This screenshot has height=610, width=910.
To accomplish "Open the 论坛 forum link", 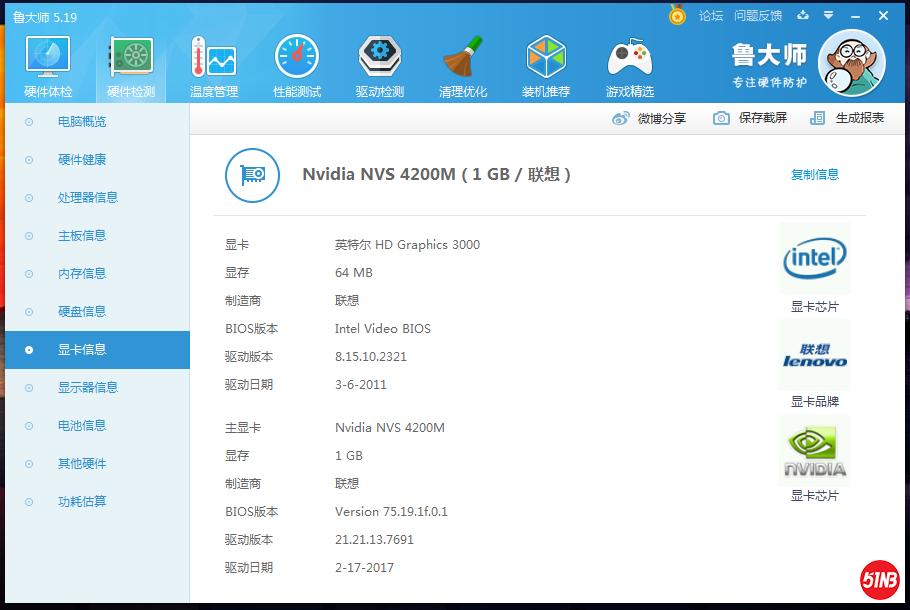I will (x=711, y=16).
